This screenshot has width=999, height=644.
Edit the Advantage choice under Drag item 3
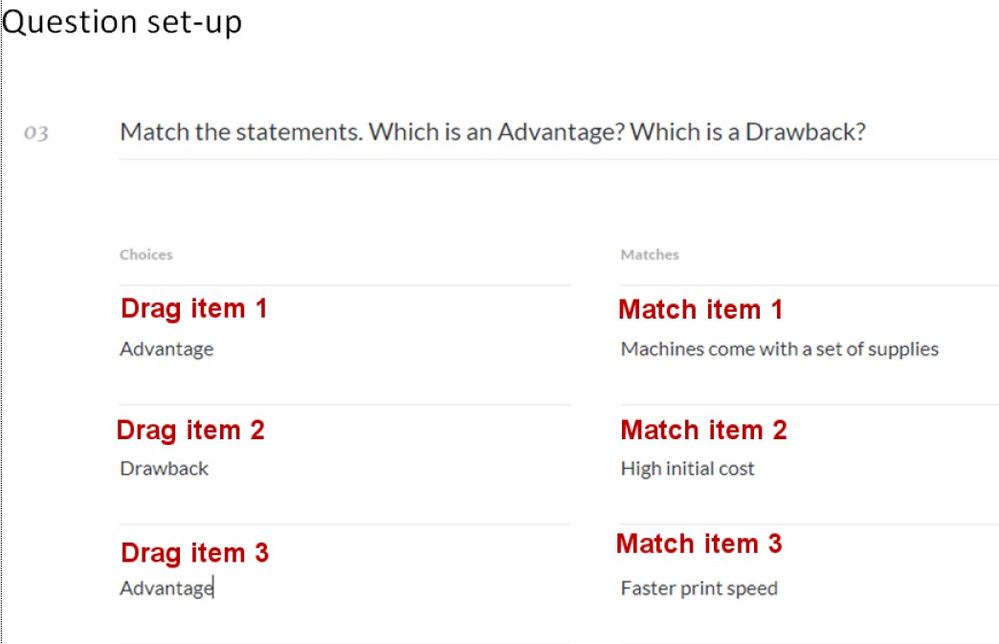point(166,588)
